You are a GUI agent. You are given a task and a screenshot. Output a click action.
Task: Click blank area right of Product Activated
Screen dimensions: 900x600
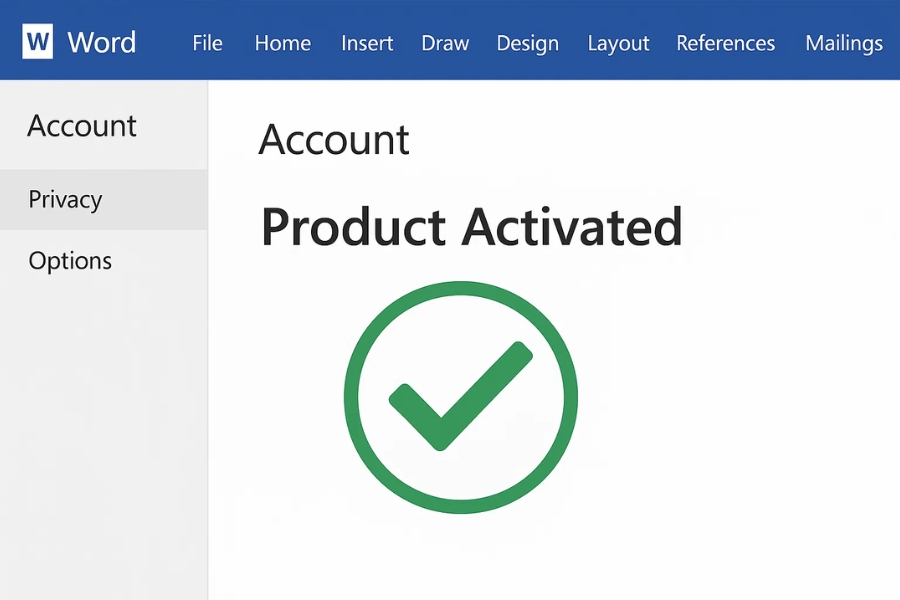pyautogui.click(x=790, y=227)
